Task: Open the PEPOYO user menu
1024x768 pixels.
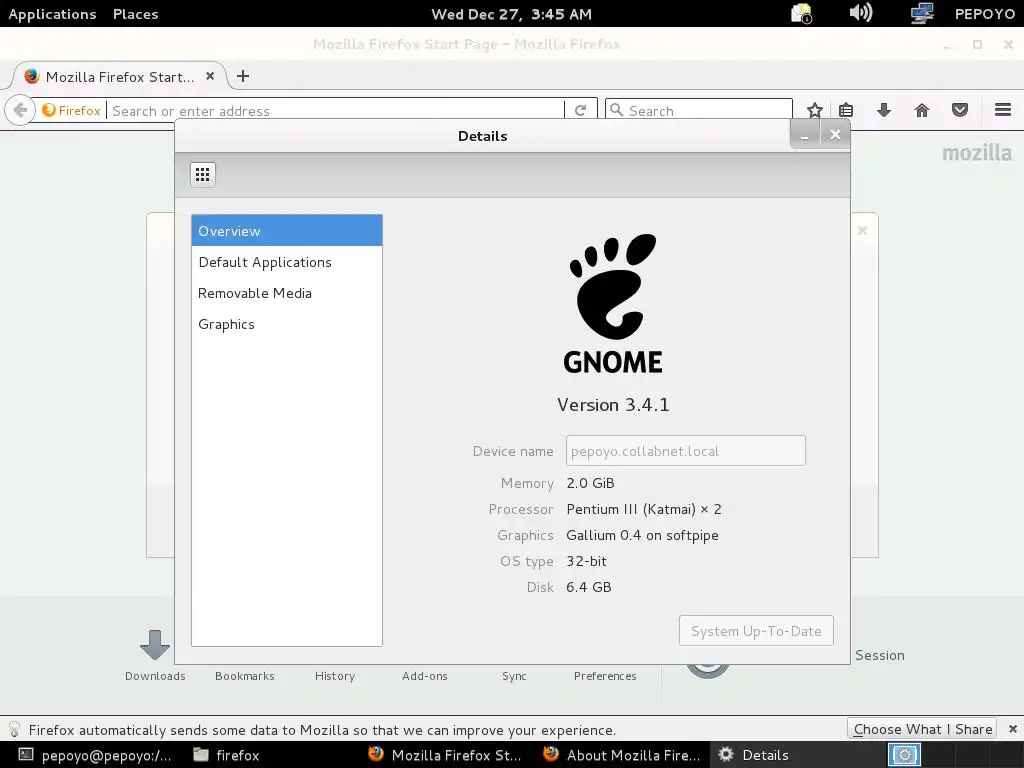Action: coord(984,14)
